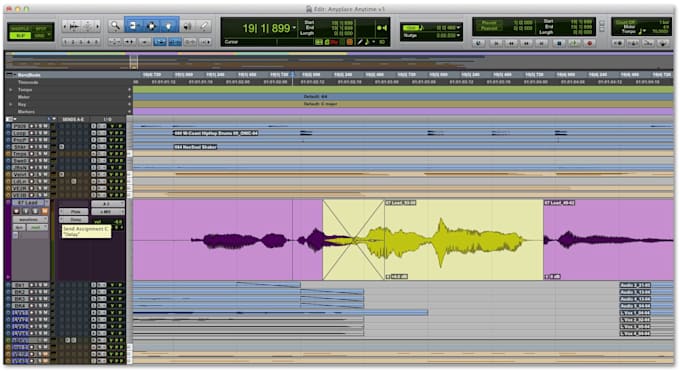Click the crossfade on the ET Lead track

click(353, 240)
